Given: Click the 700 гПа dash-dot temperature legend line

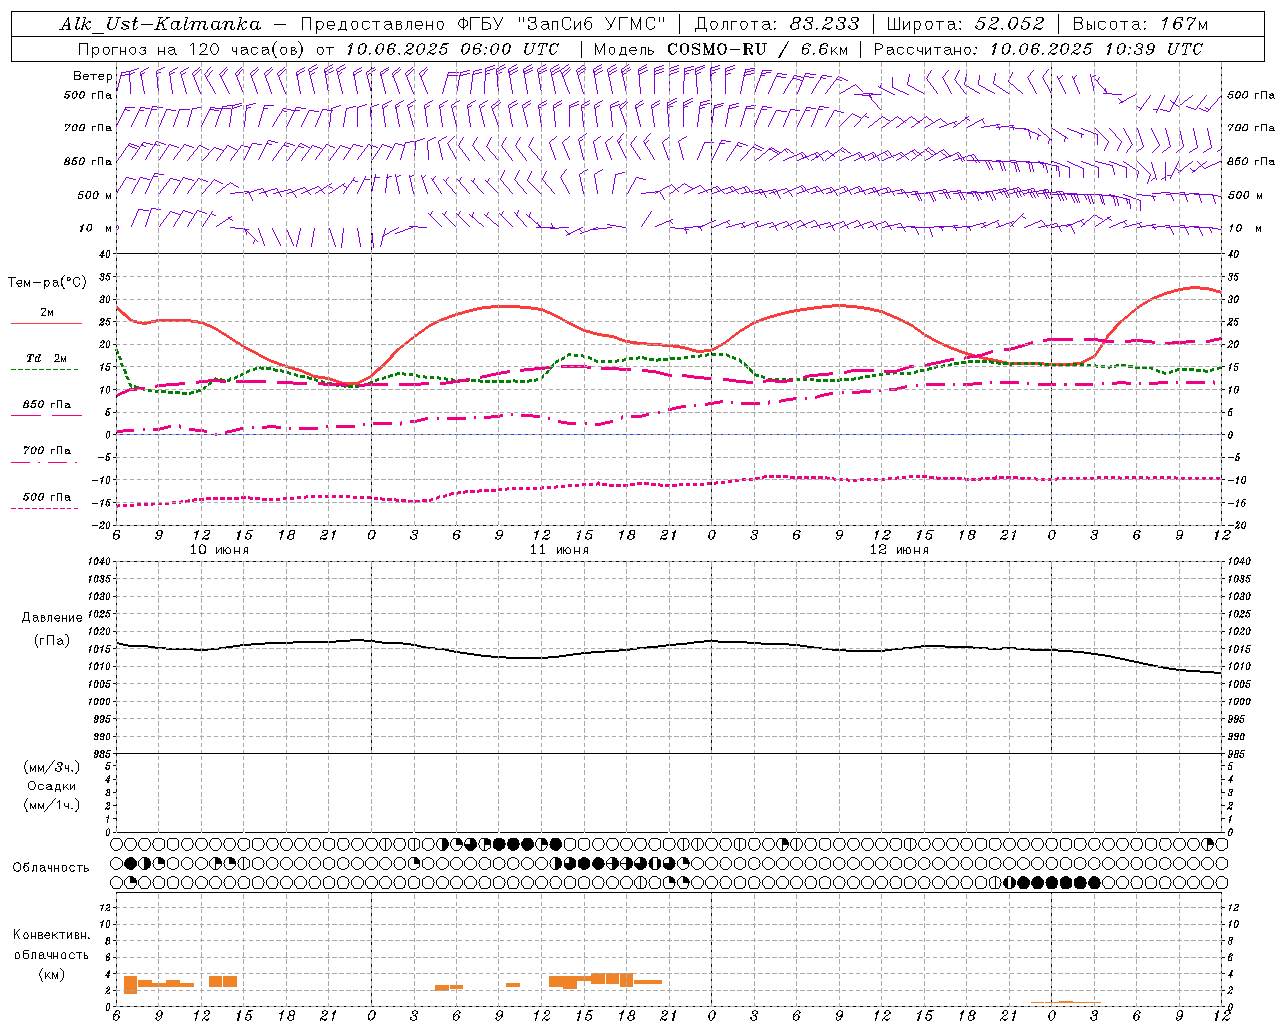Looking at the screenshot, I should 46,463.
